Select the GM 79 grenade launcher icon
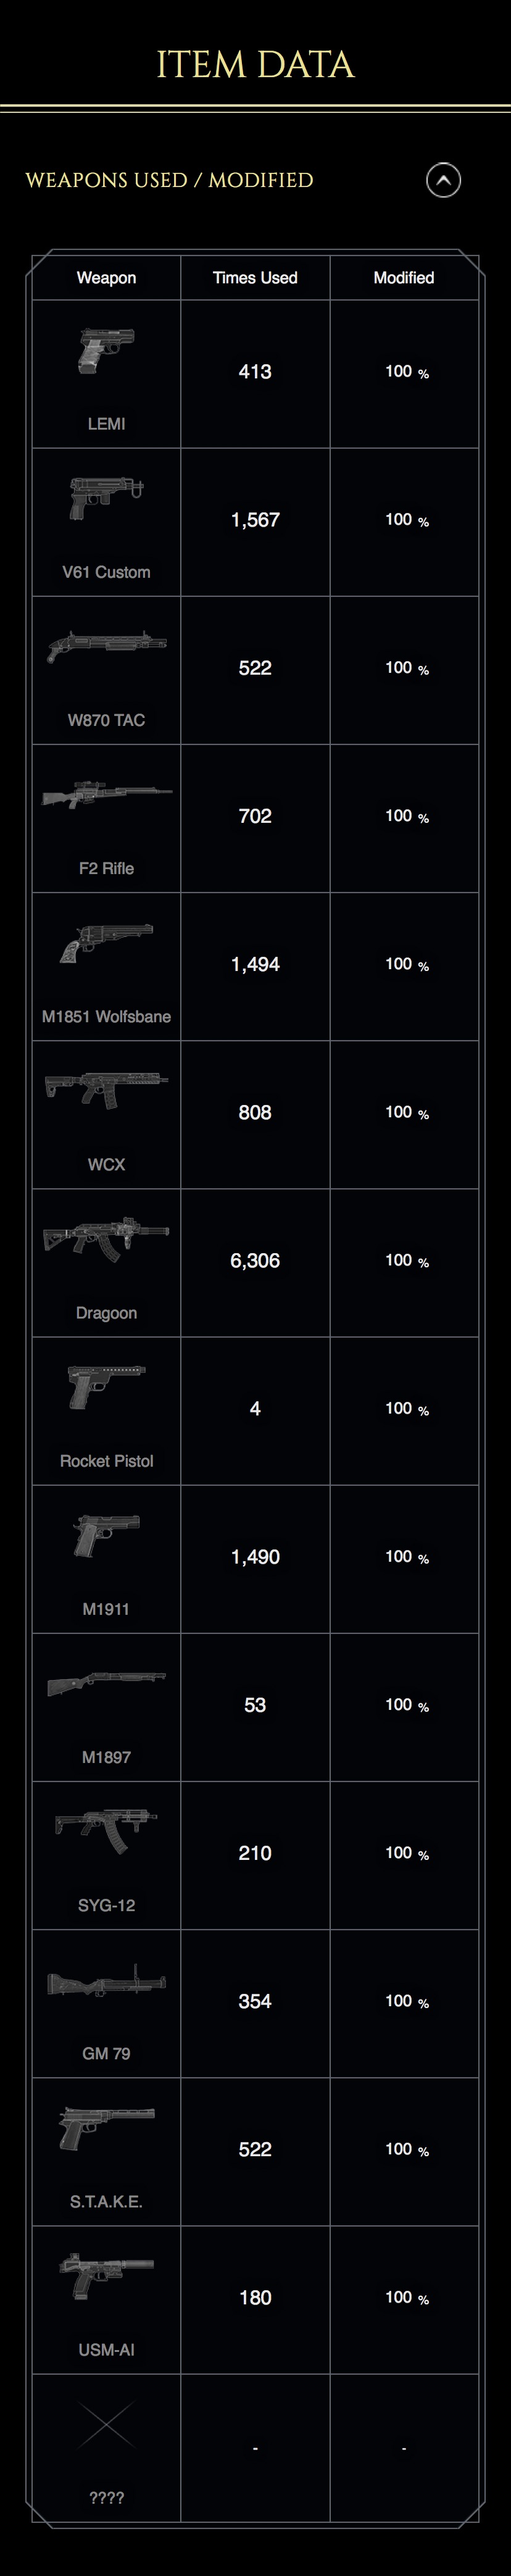This screenshot has height=2576, width=511. pyautogui.click(x=106, y=1979)
